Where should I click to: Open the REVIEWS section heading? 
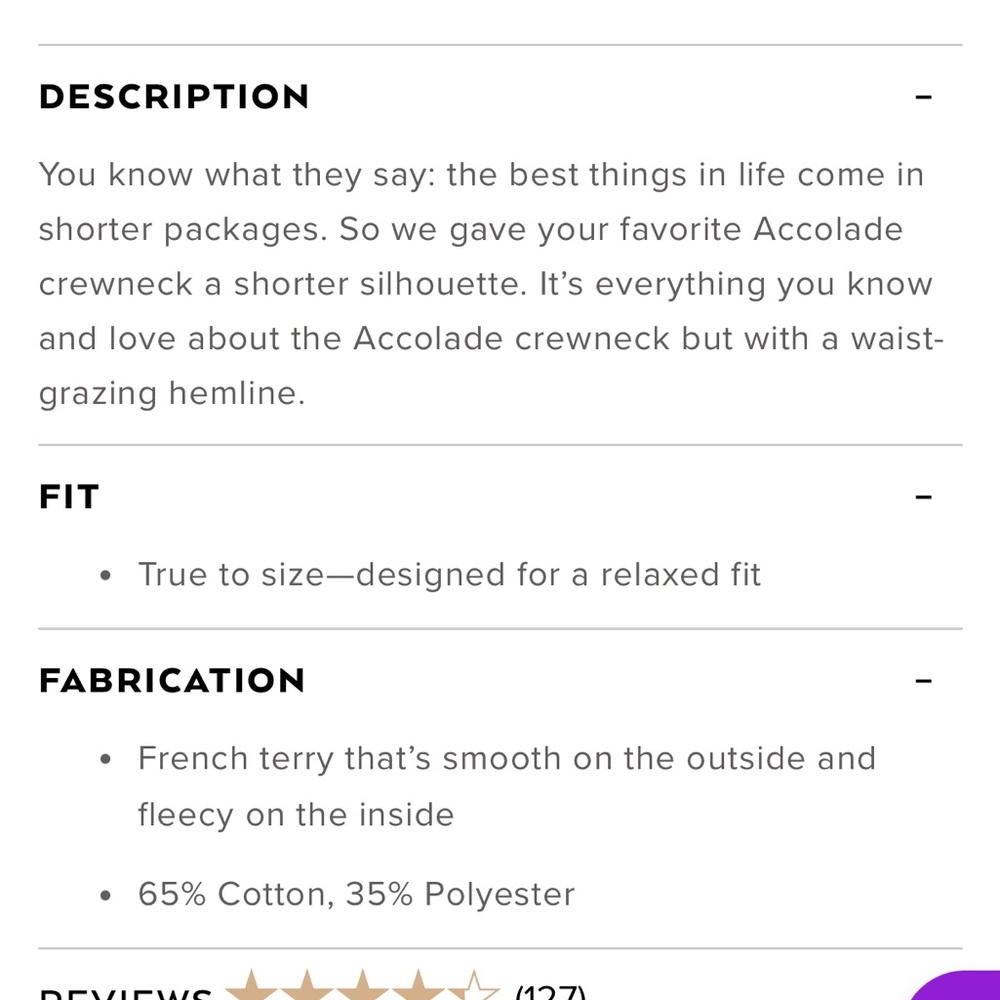pos(126,994)
